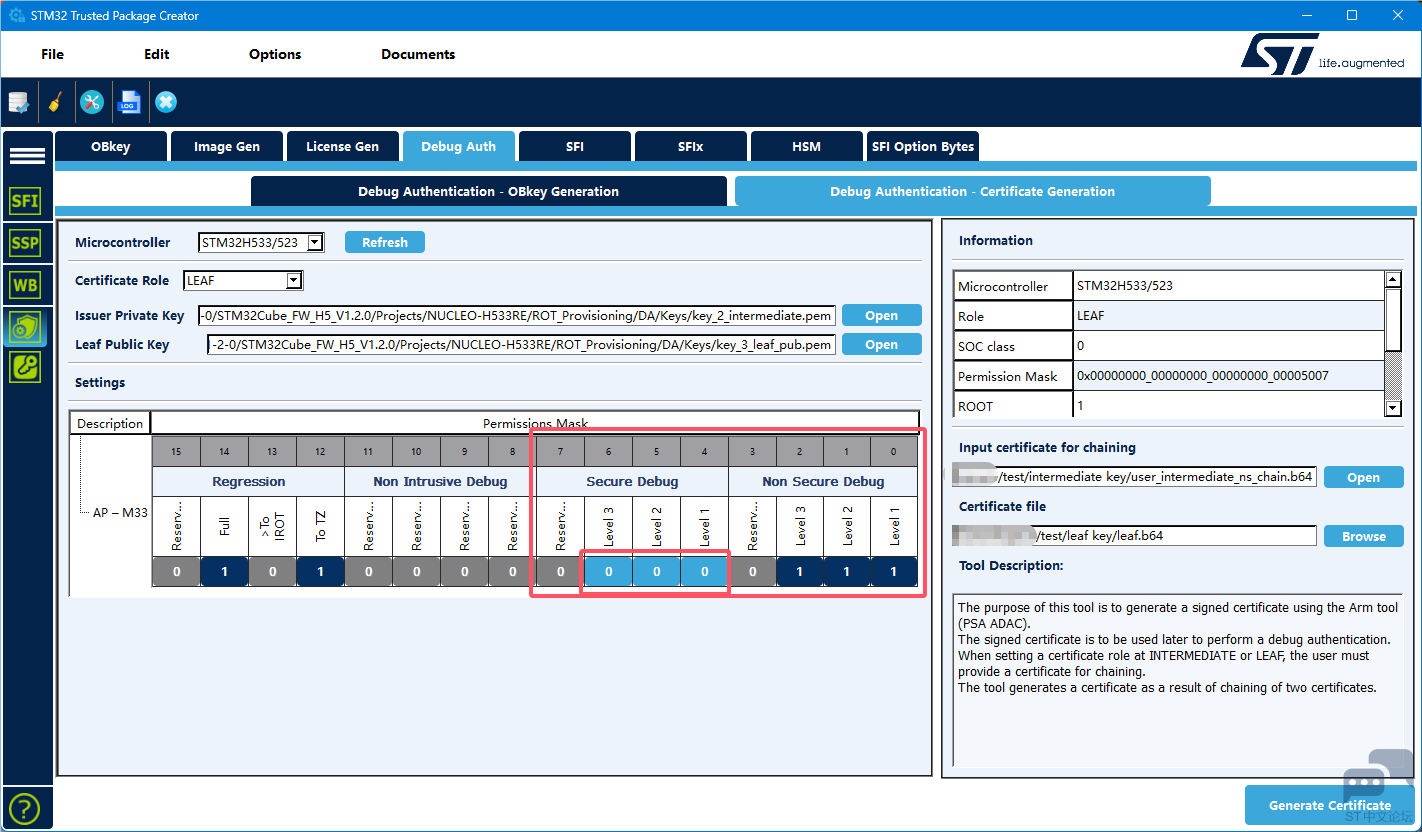Toggle Non Secure Debug Level 1 bit
1422x832 pixels.
[x=895, y=572]
